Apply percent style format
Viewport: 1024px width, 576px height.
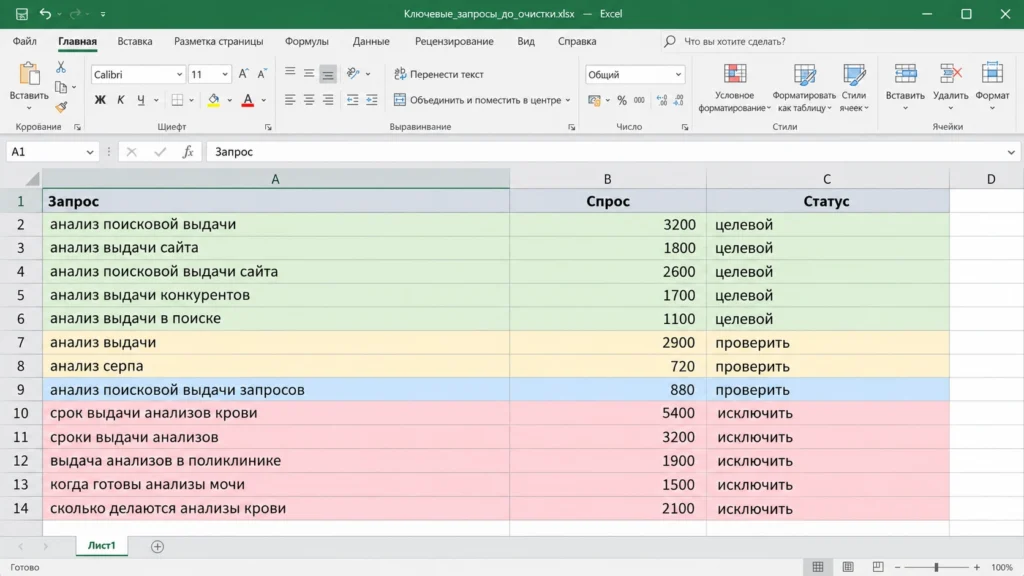[x=622, y=100]
